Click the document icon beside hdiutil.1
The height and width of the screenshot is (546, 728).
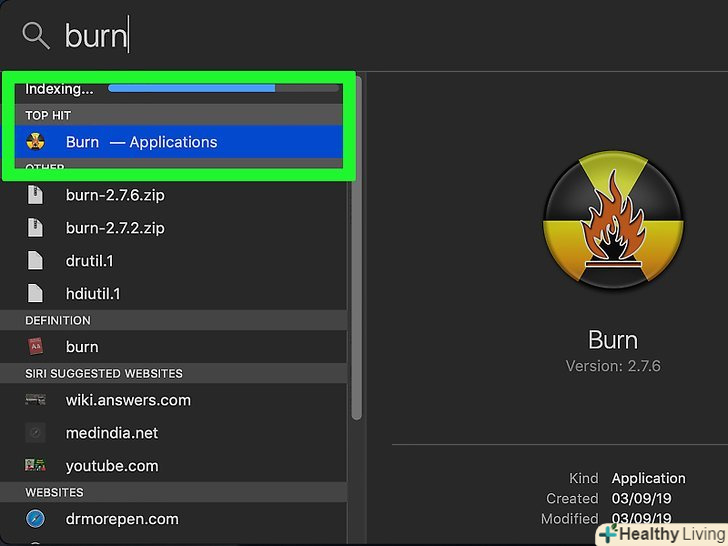(x=35, y=294)
